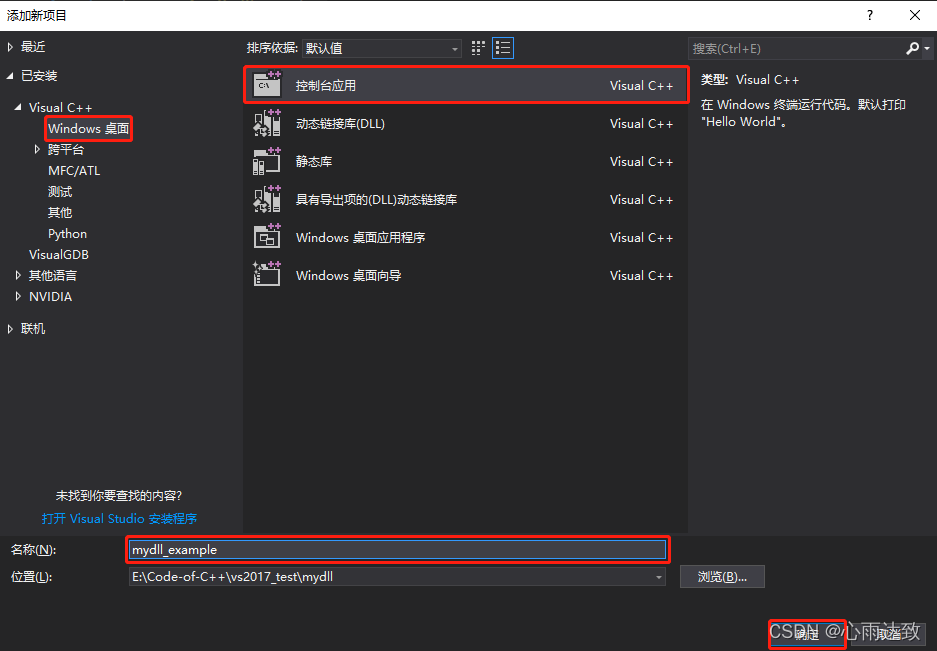Click the Dynamic-Link Library (DLL) template icon
The image size is (937, 651).
(x=267, y=123)
